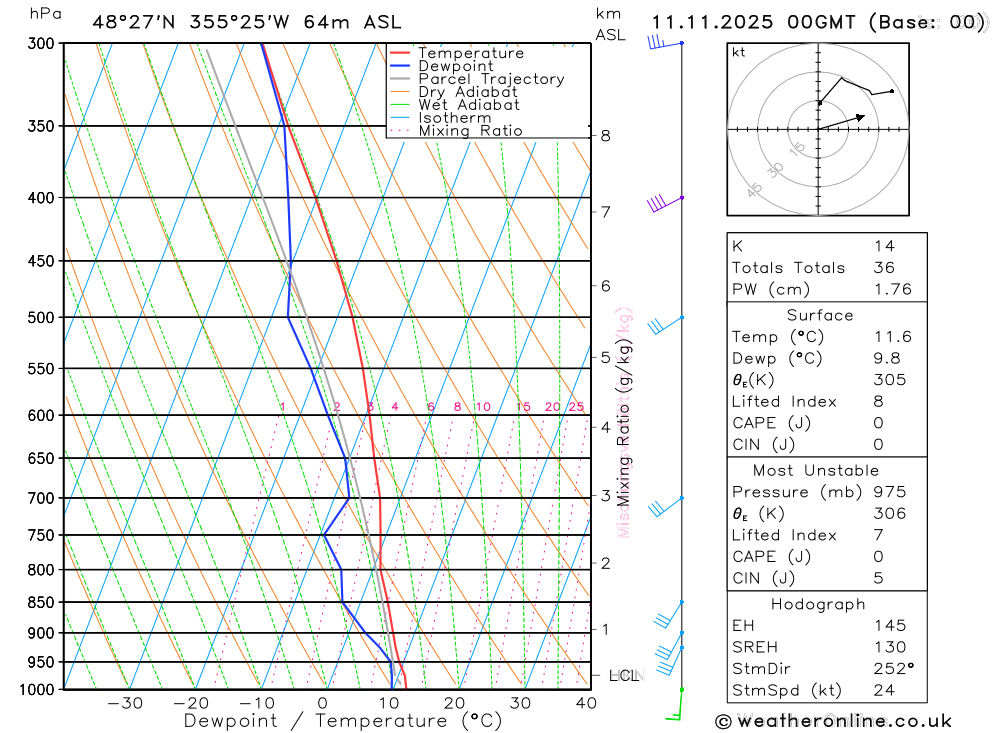Screen dimensions: 1000x733
Task: Click the 4 km altitude label
Action: pyautogui.click(x=605, y=427)
